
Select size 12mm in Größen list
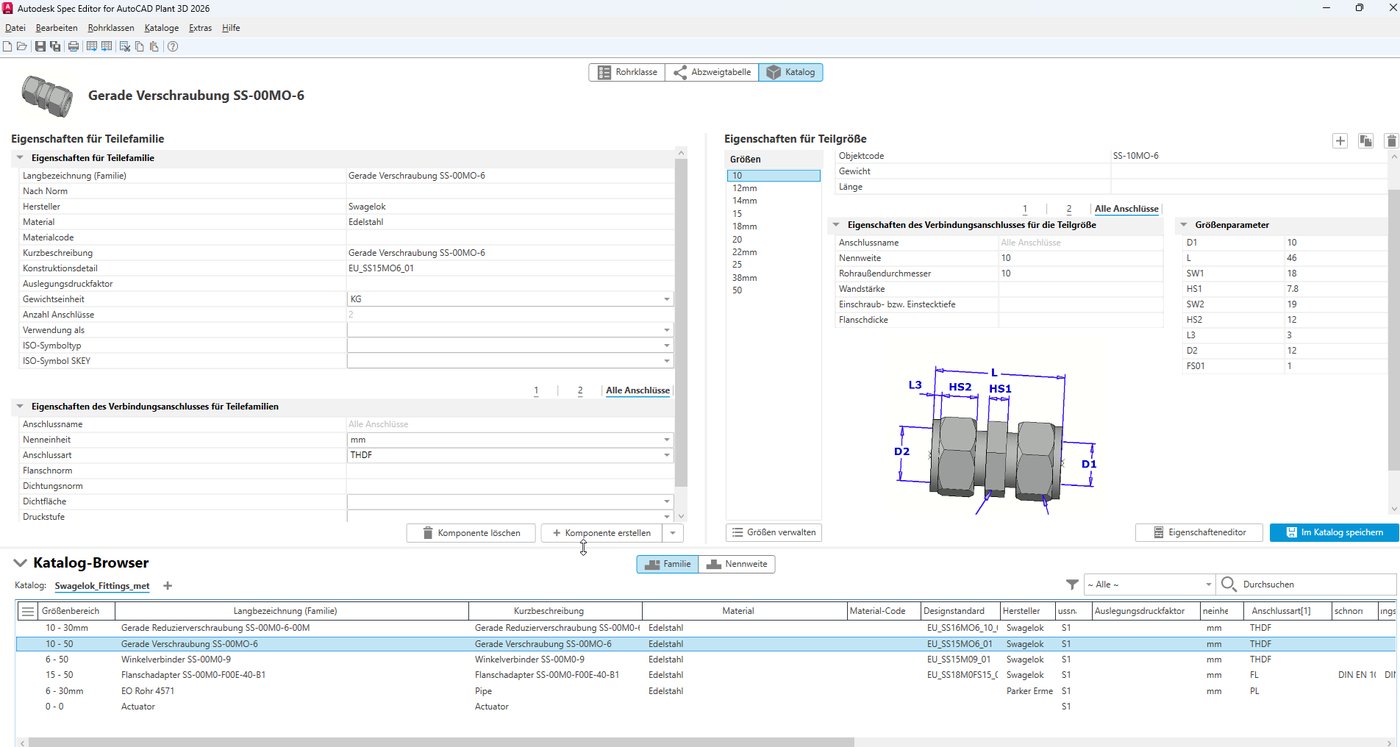tap(774, 188)
